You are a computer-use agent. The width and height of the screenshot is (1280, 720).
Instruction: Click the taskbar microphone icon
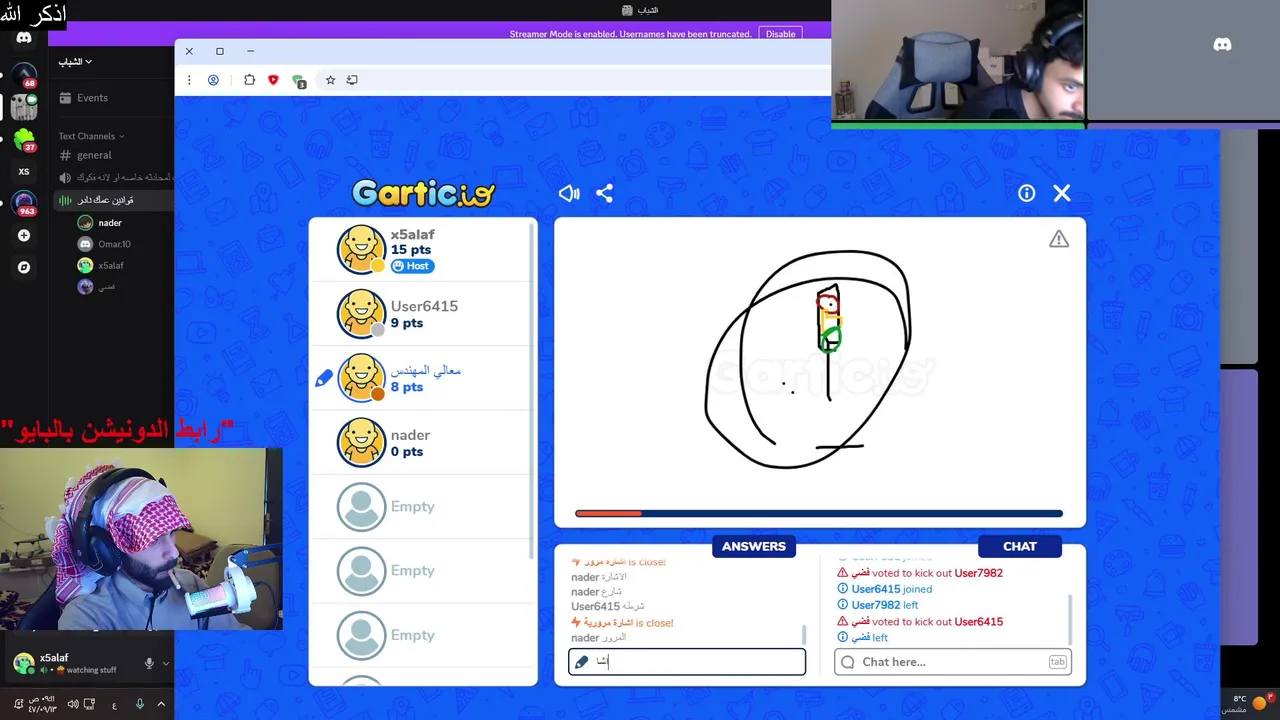(x=140, y=704)
